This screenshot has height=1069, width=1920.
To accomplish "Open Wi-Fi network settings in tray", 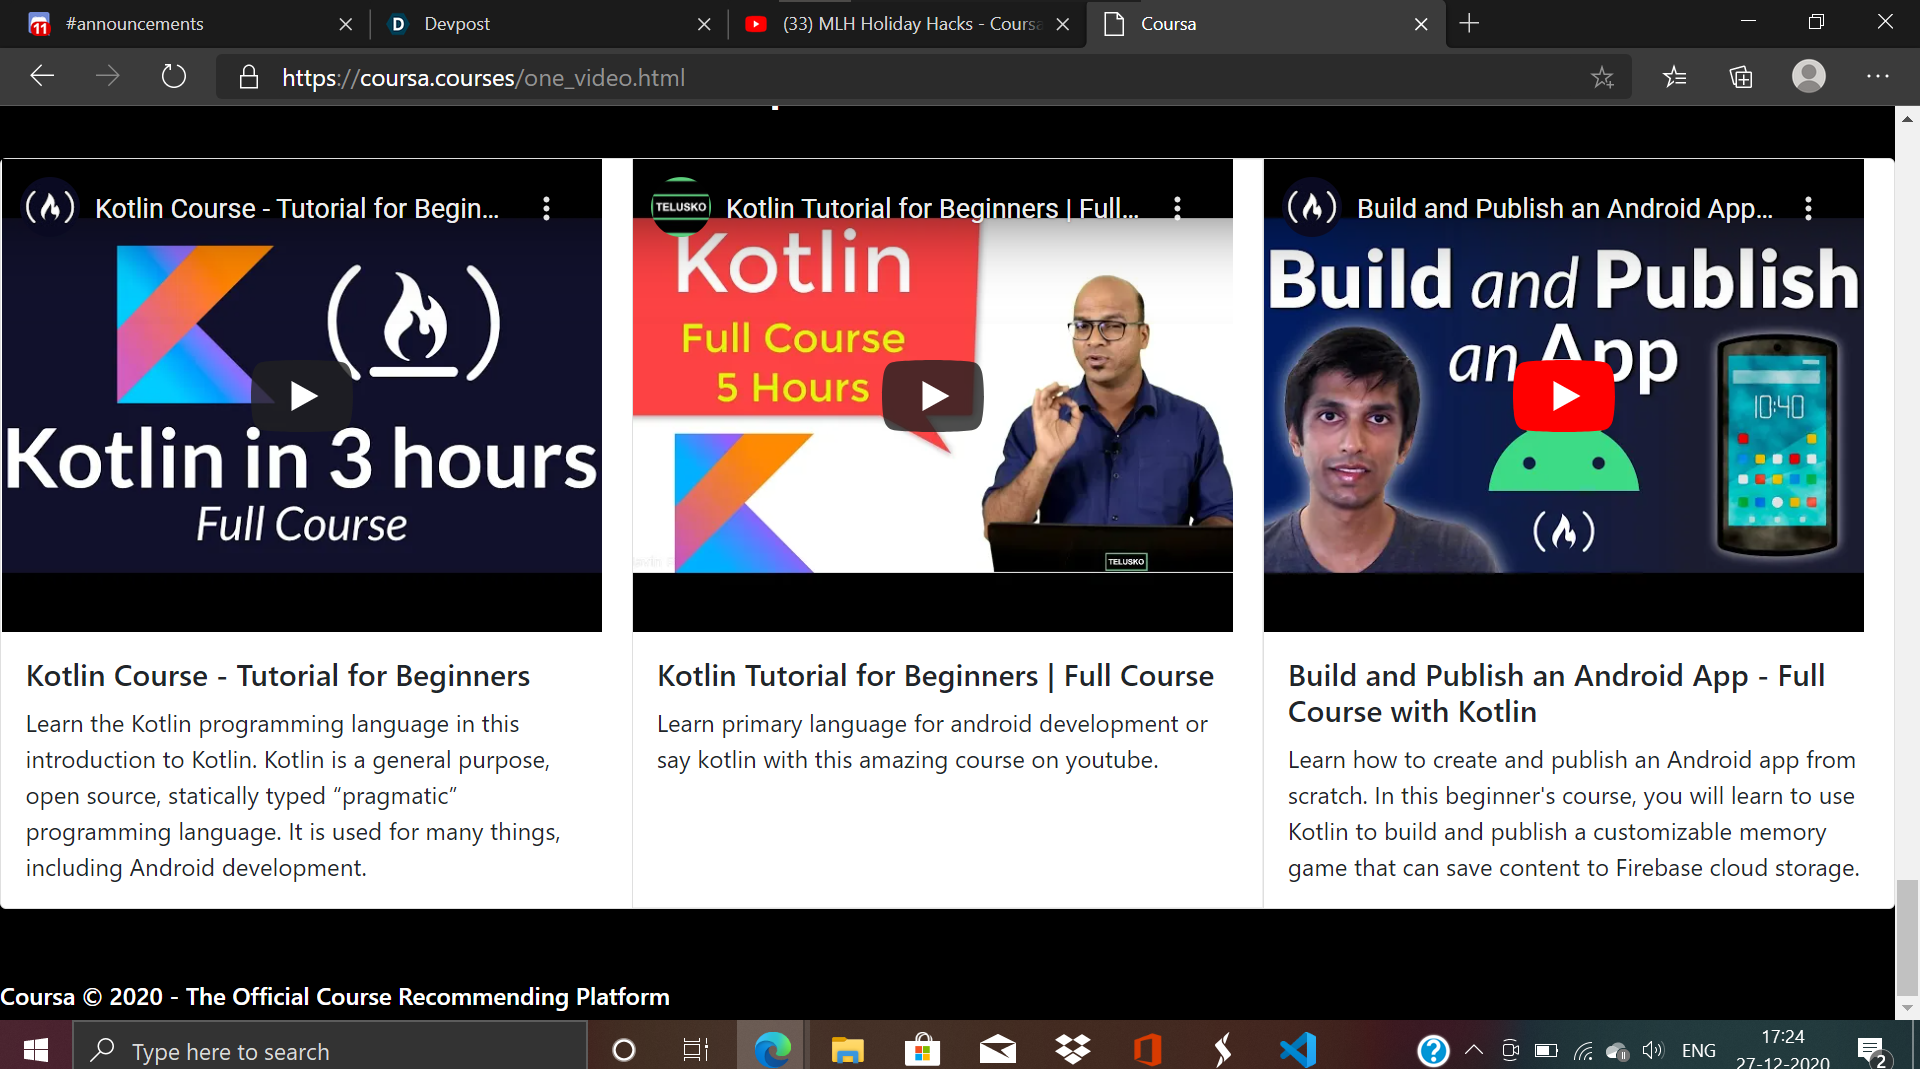I will point(1582,1050).
